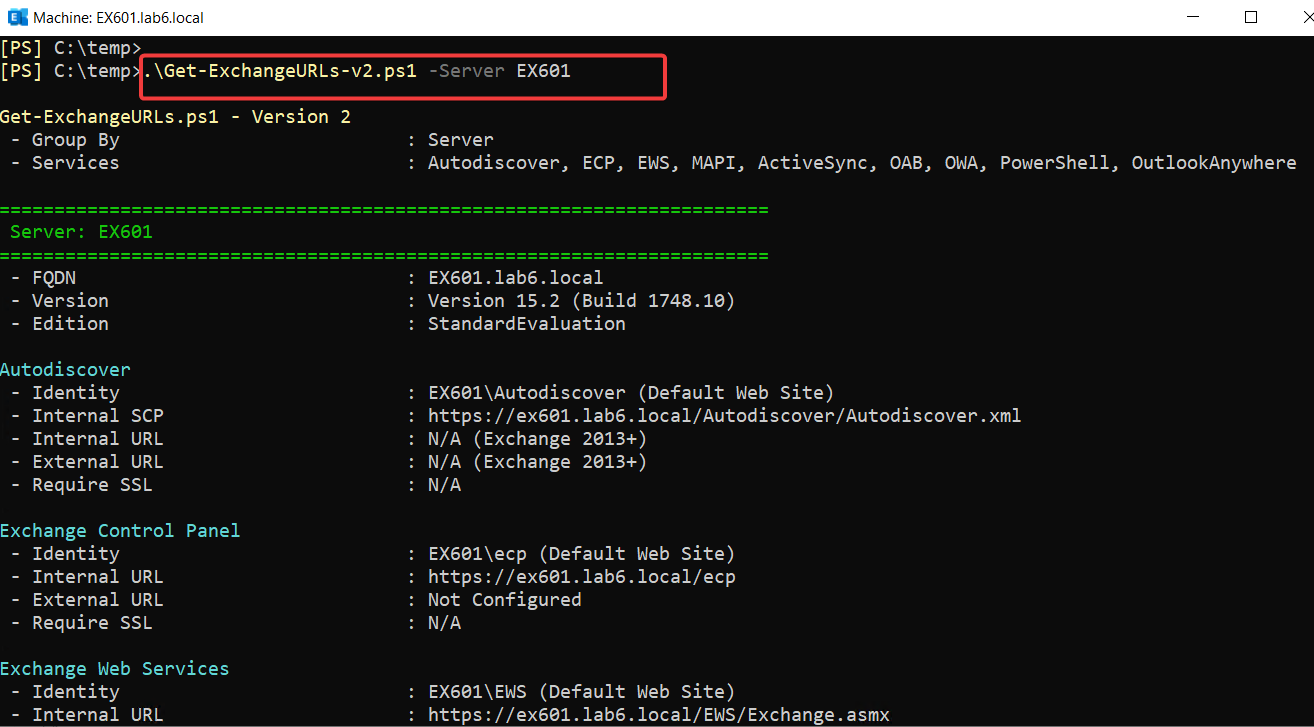This screenshot has width=1314, height=727.
Task: Click the "Internal SCP" label
Action: 98,416
